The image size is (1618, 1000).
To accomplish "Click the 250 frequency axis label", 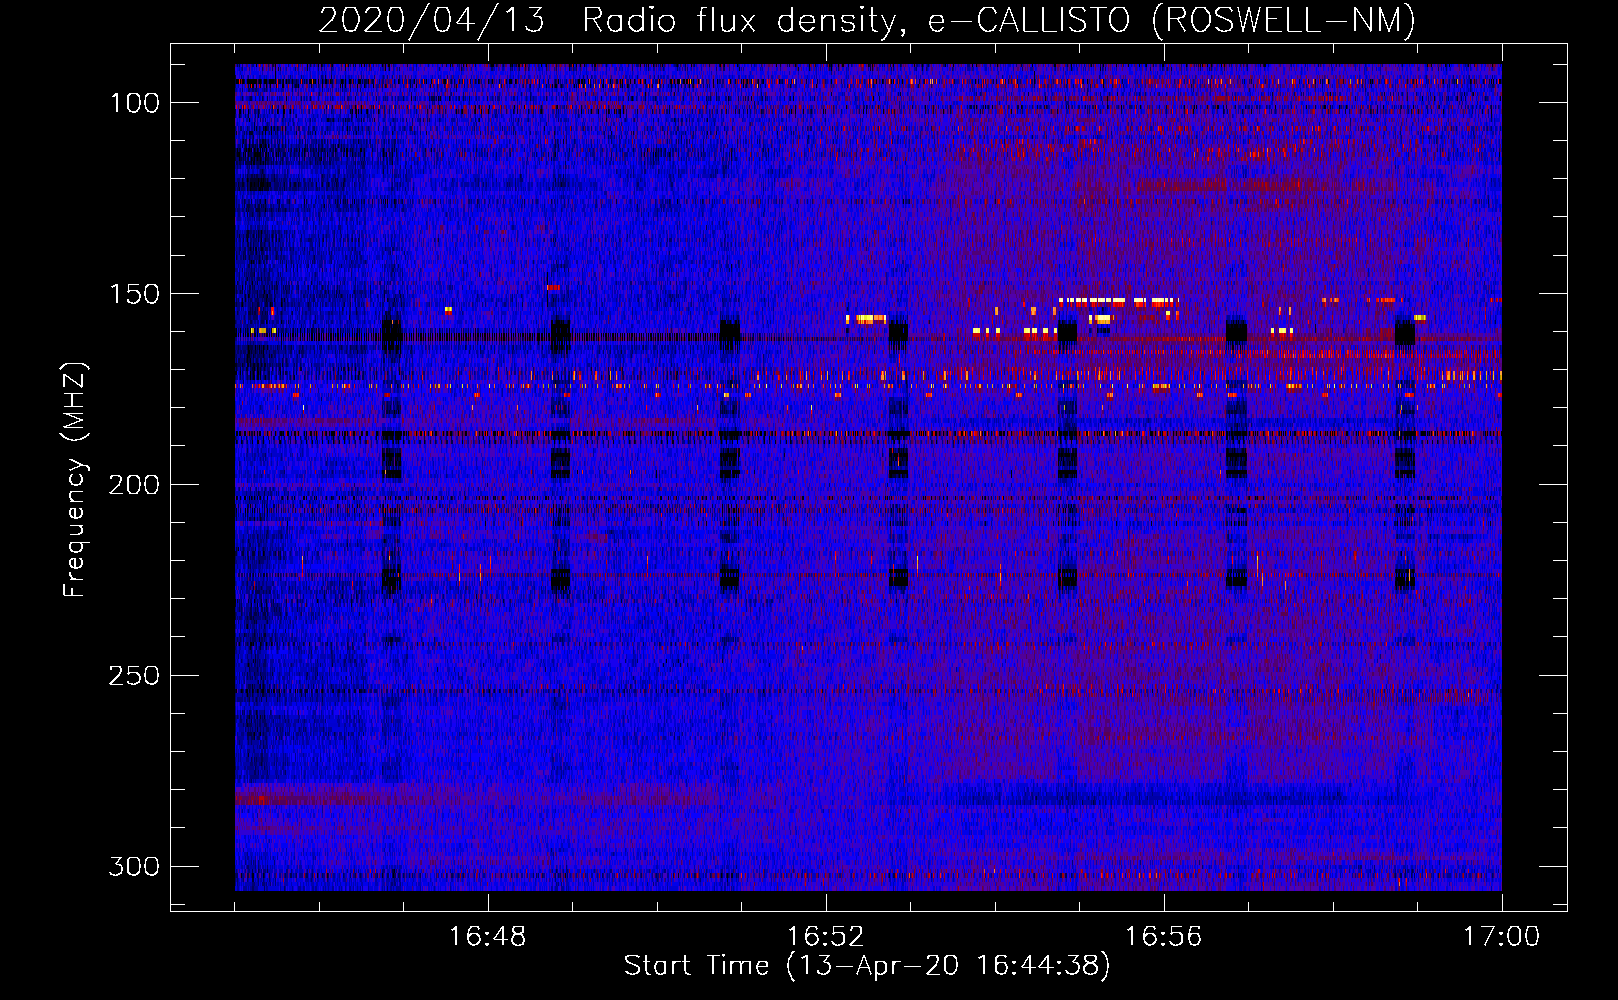I will (133, 676).
